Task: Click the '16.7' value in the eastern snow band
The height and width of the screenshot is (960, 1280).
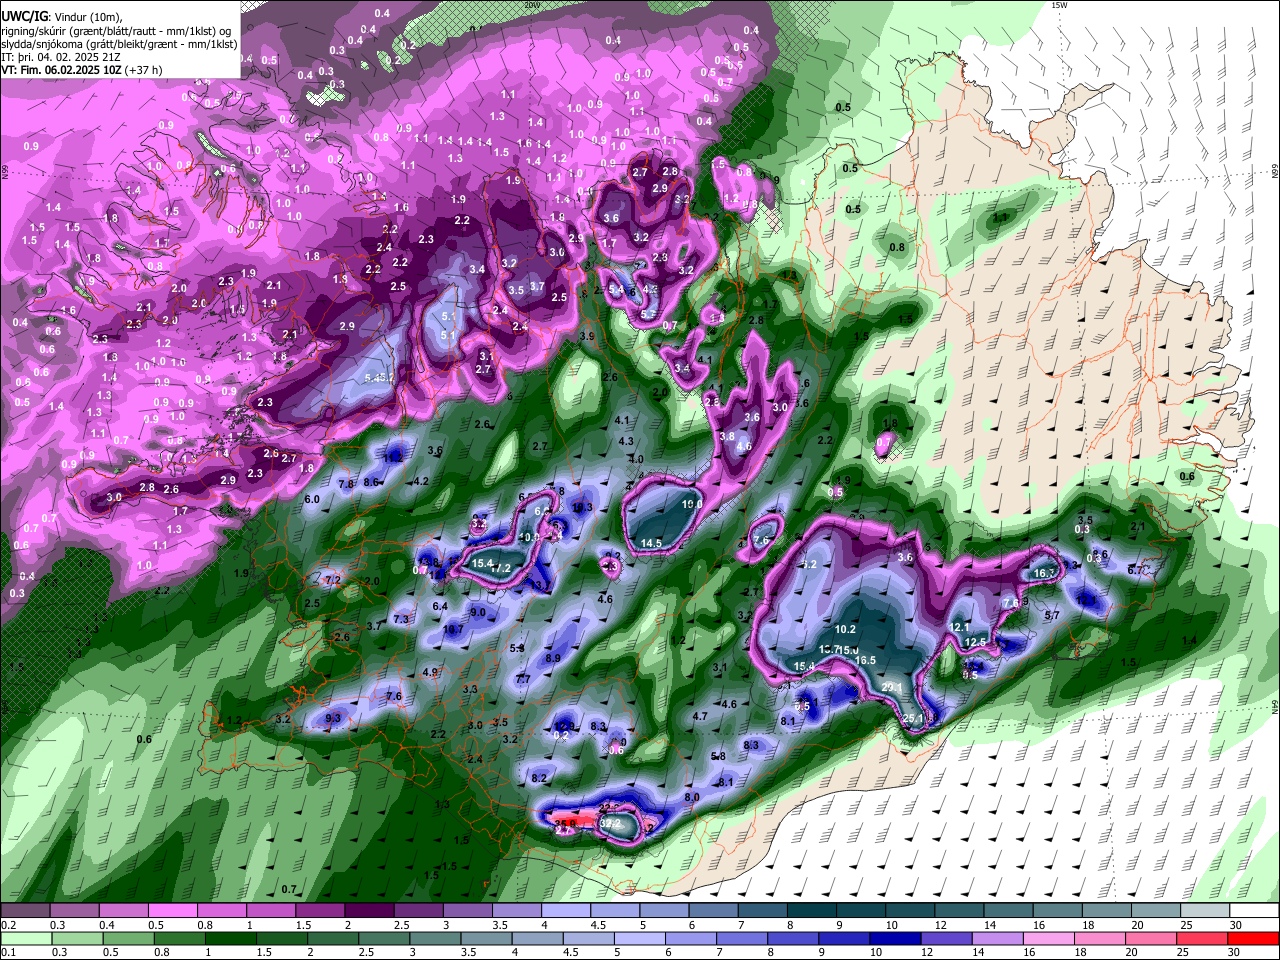Action: (x=1045, y=573)
